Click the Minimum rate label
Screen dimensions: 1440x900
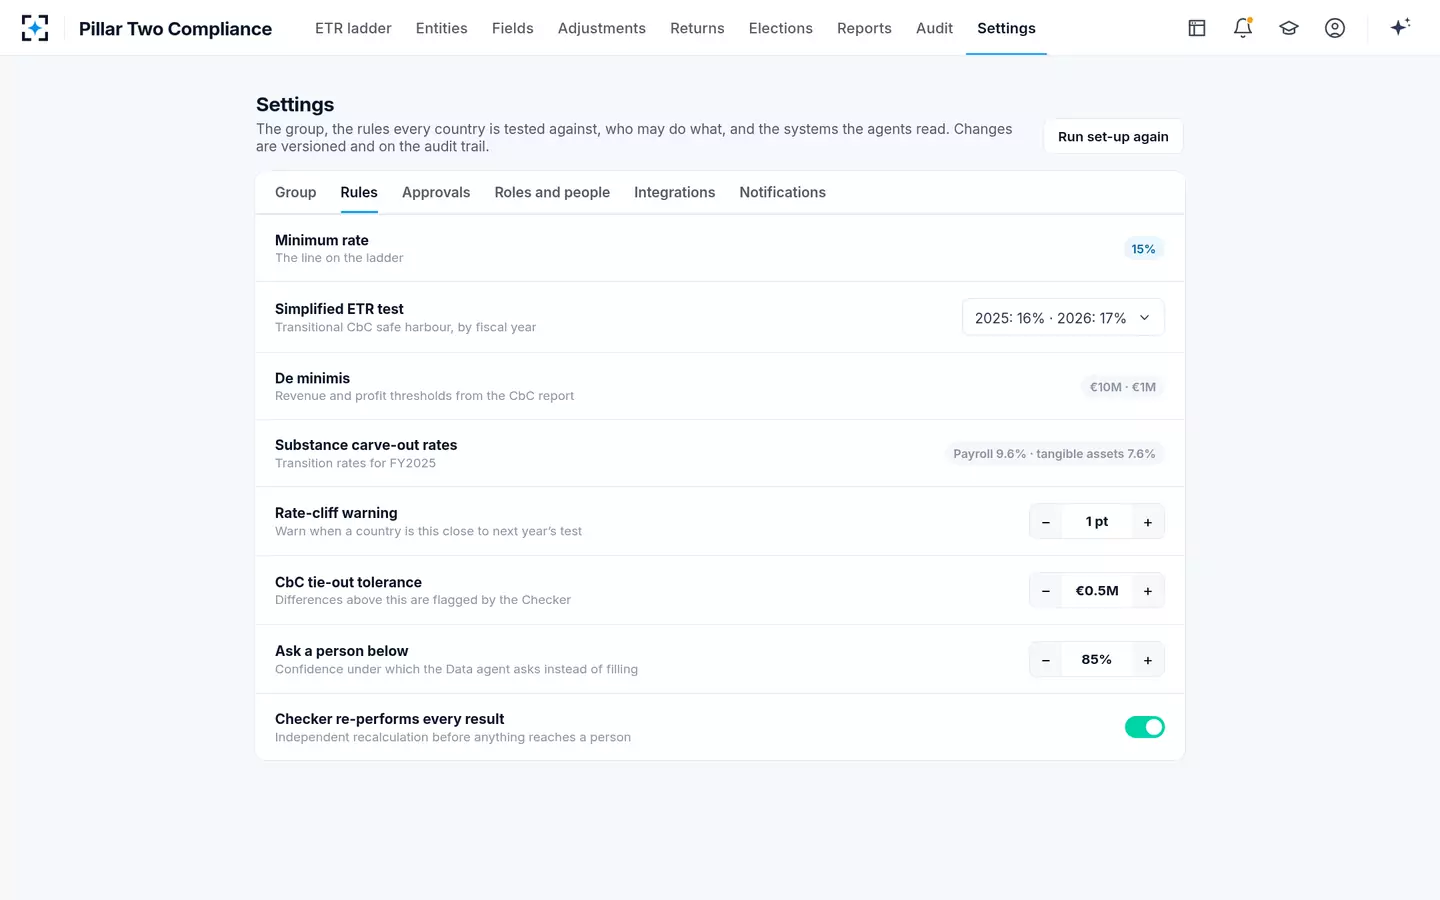322,240
